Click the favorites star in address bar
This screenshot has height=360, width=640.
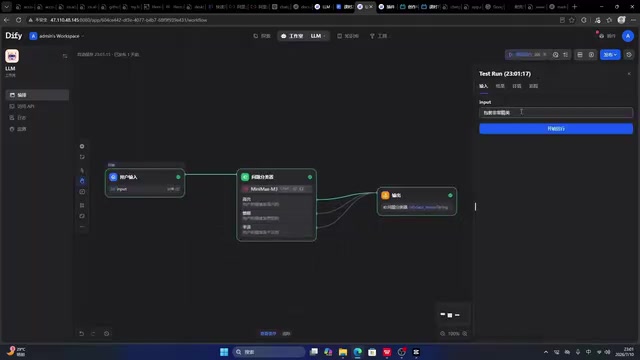[572, 20]
